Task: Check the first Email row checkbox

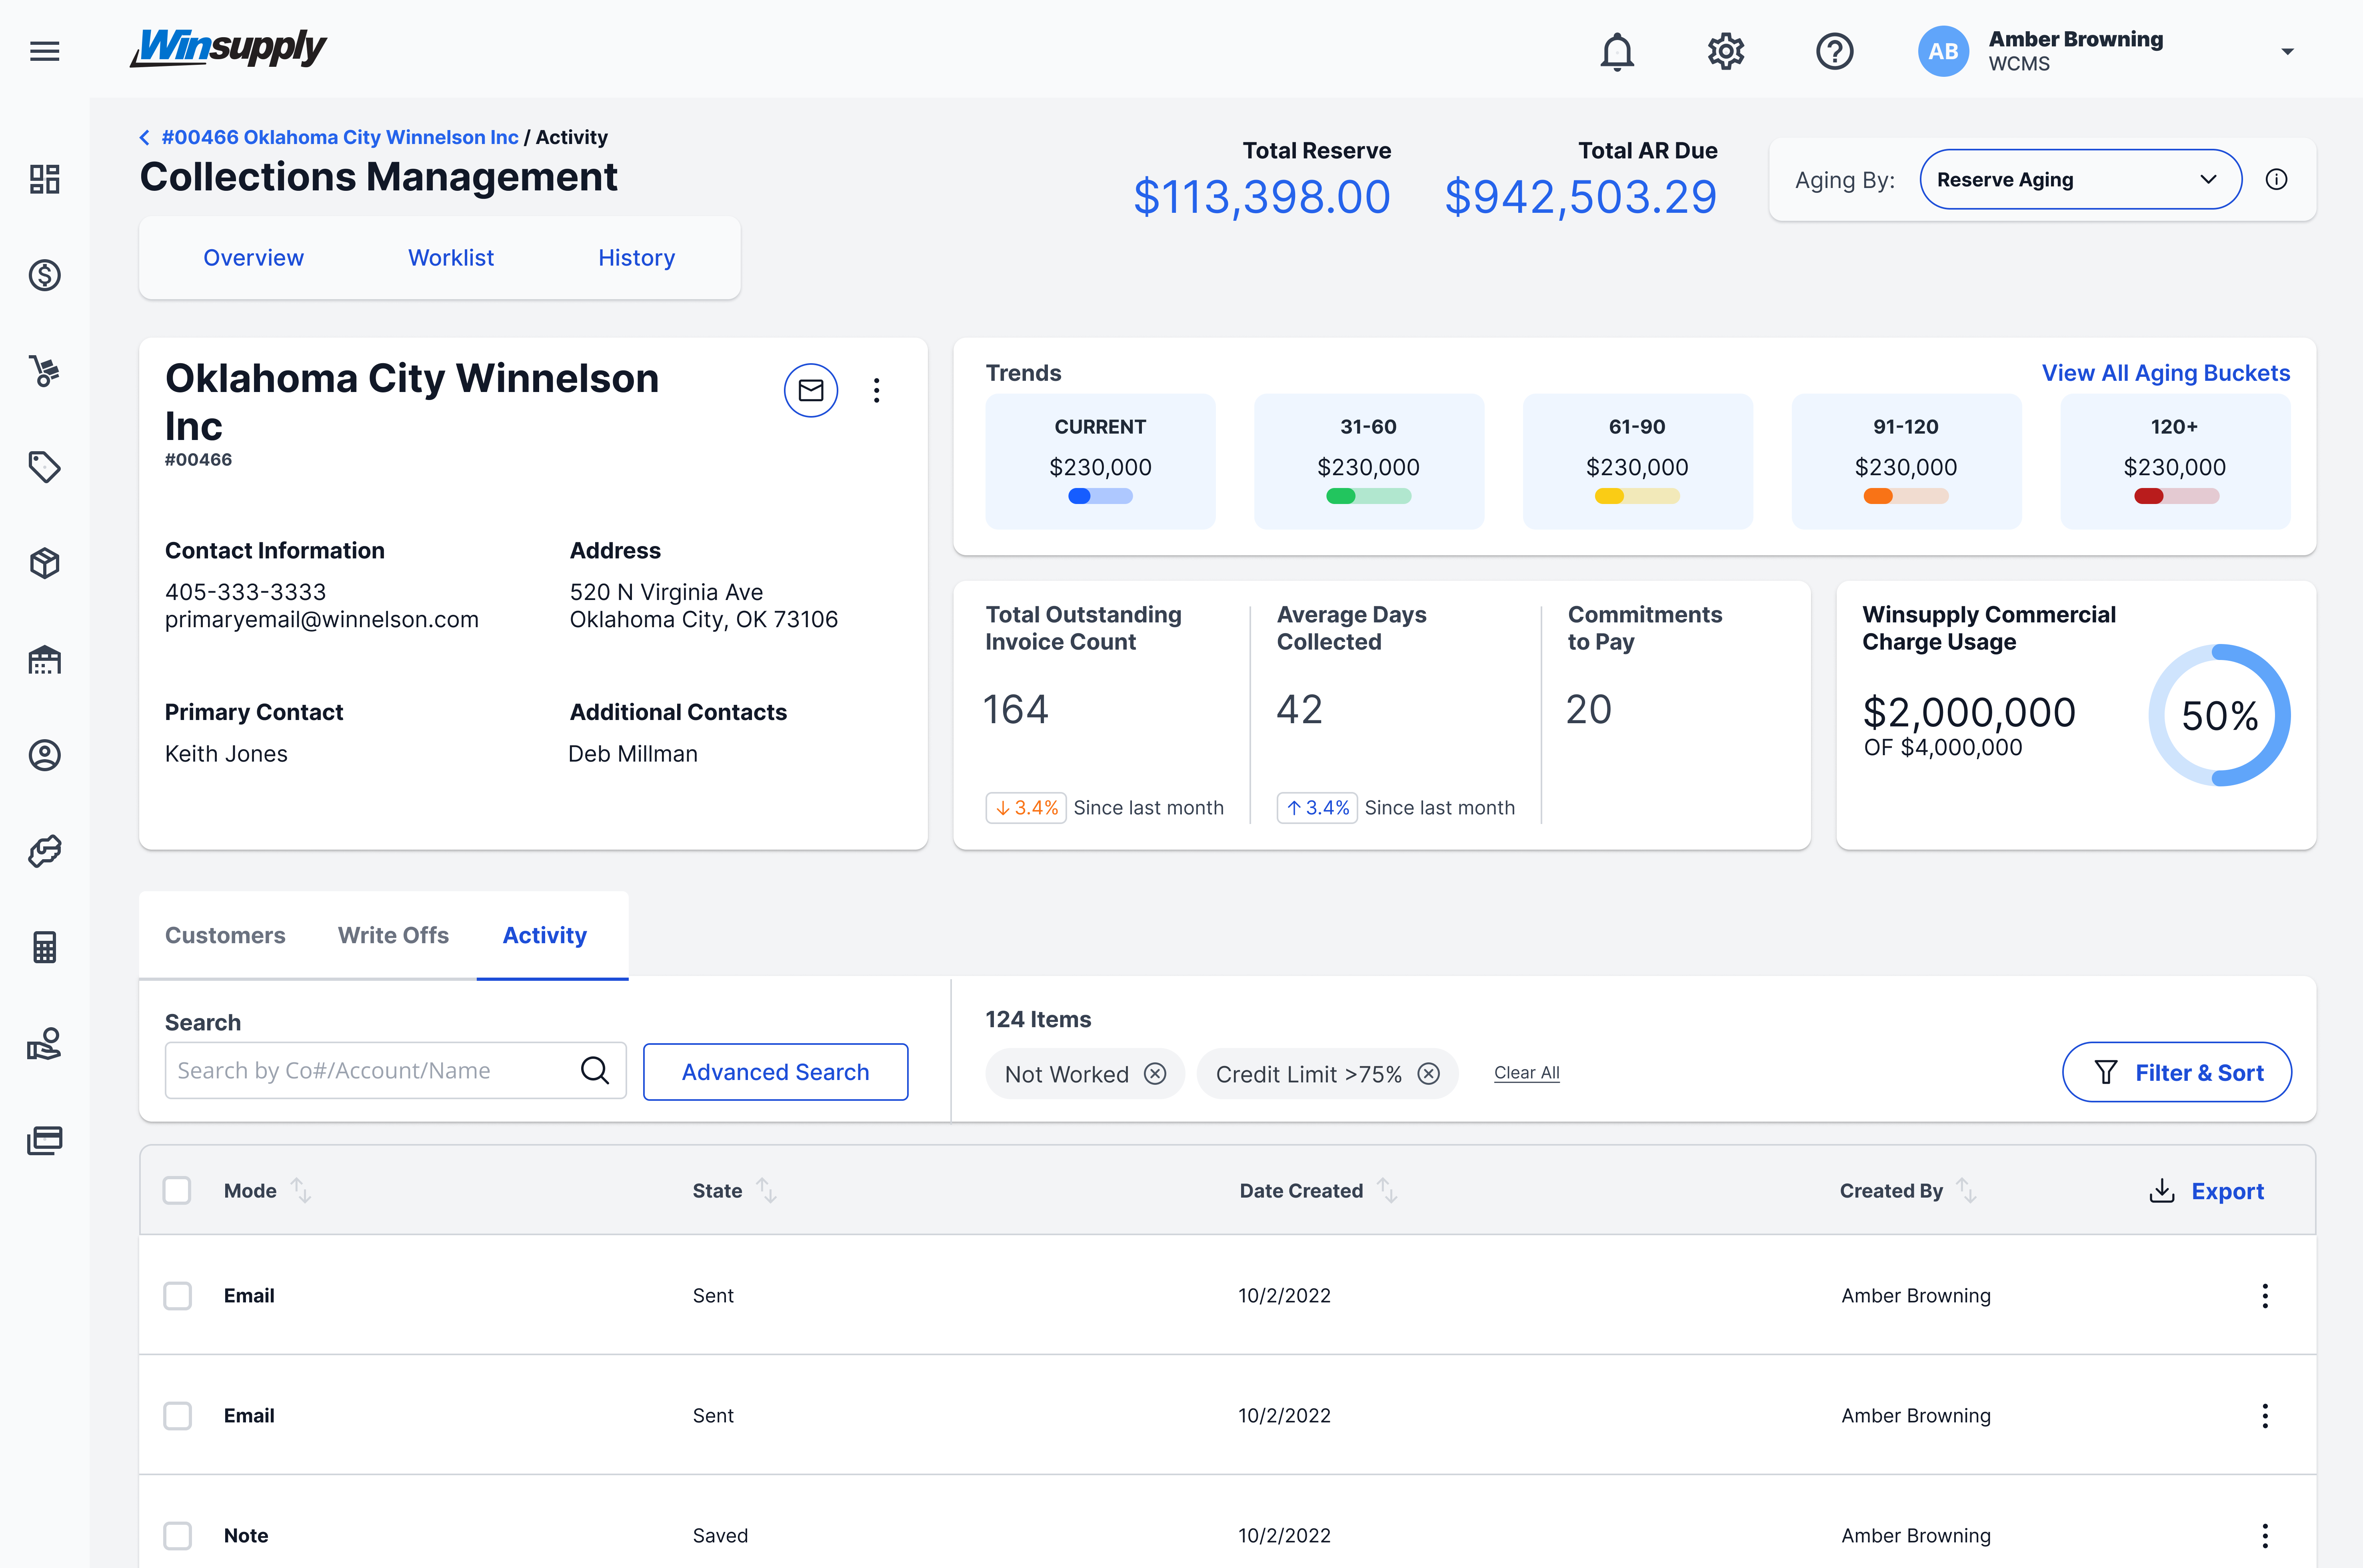Action: point(177,1295)
